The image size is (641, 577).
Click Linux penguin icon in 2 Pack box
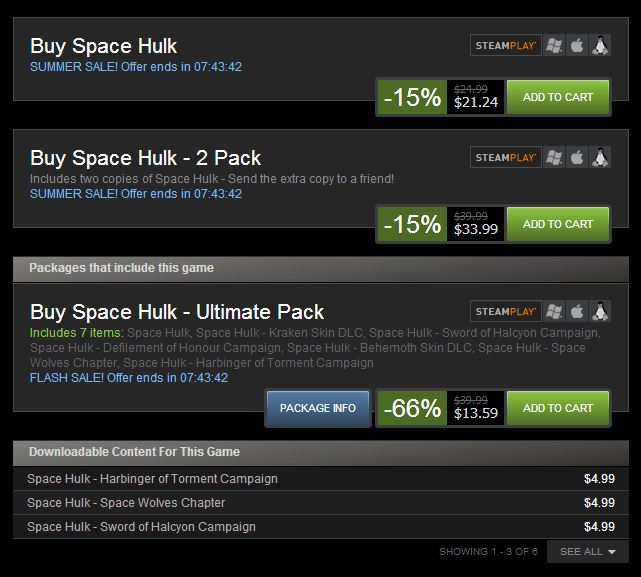[600, 157]
